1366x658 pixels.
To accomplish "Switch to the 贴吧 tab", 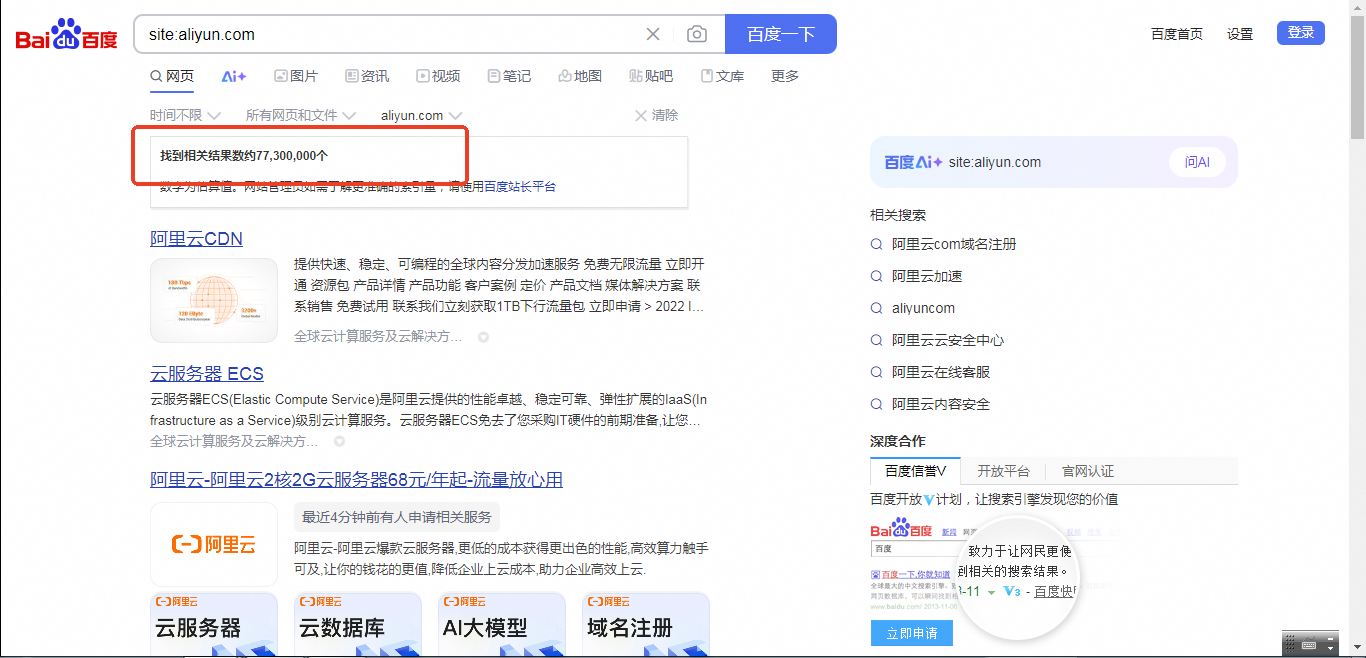I will click(651, 76).
